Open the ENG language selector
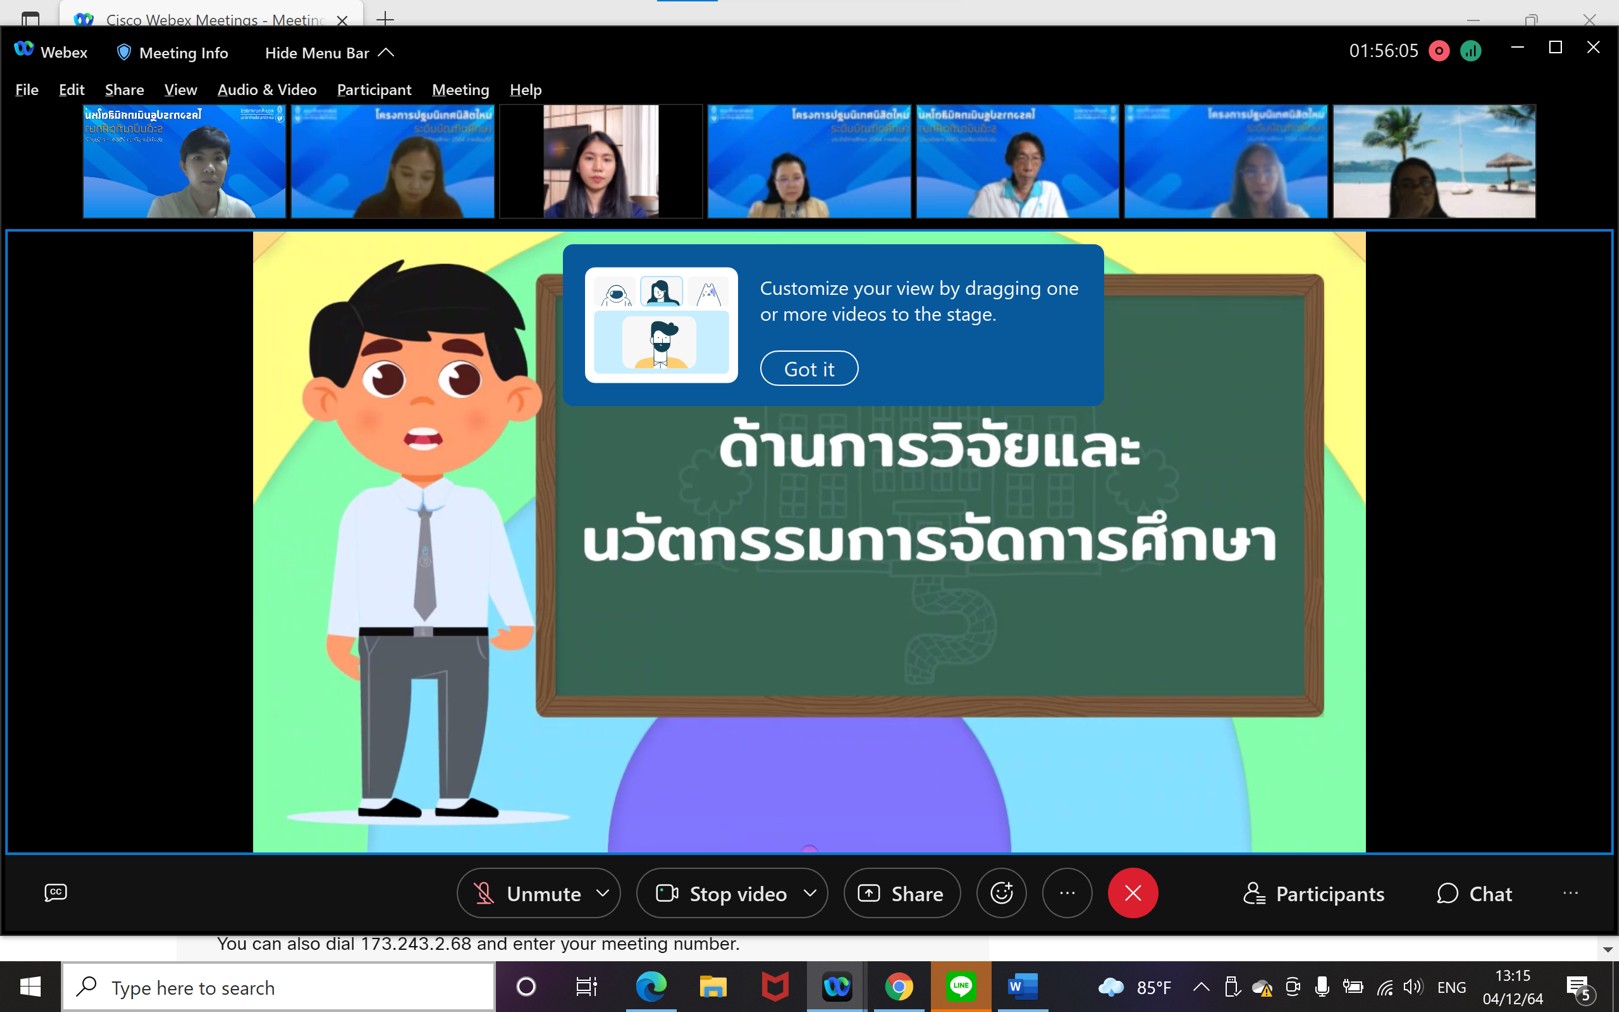This screenshot has height=1012, width=1619. tap(1451, 987)
